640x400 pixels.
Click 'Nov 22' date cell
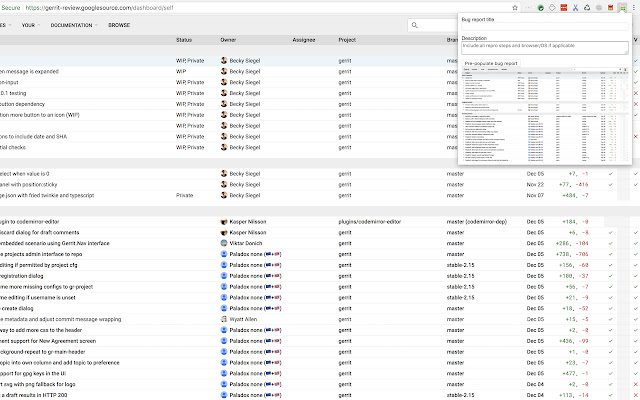(x=535, y=184)
